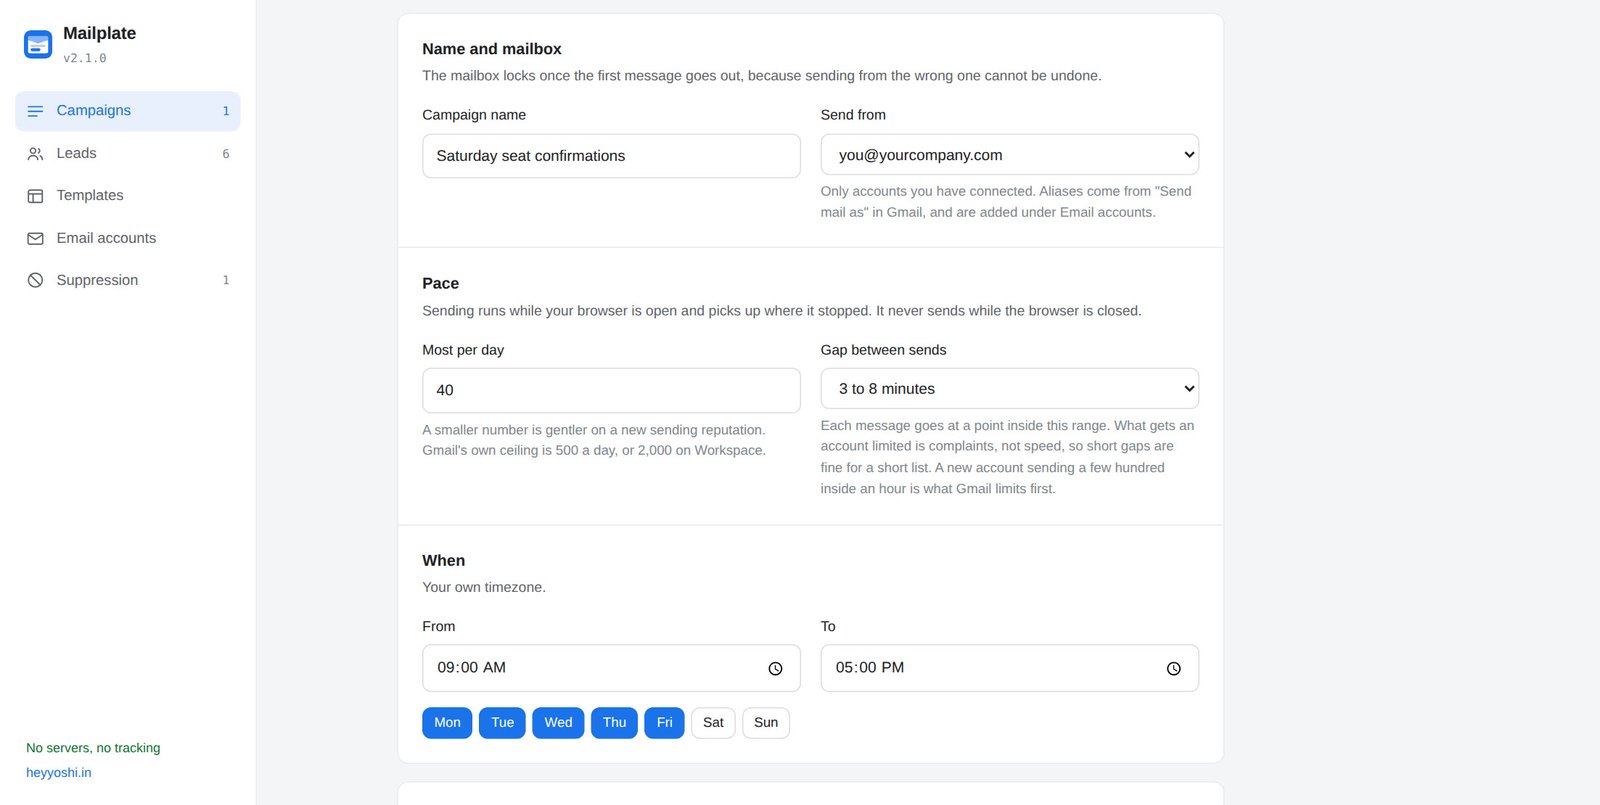Click the Campaigns list icon in sidebar
1600x805 pixels.
(x=35, y=111)
